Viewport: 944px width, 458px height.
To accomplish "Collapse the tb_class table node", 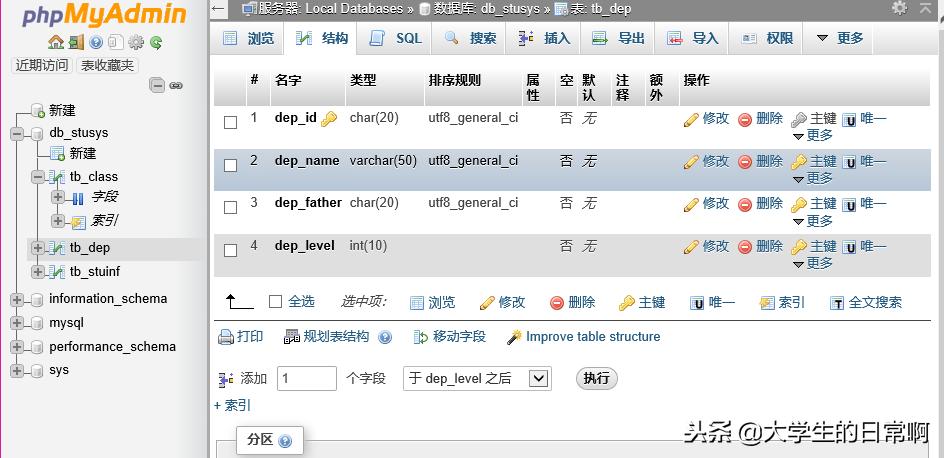I will point(38,177).
